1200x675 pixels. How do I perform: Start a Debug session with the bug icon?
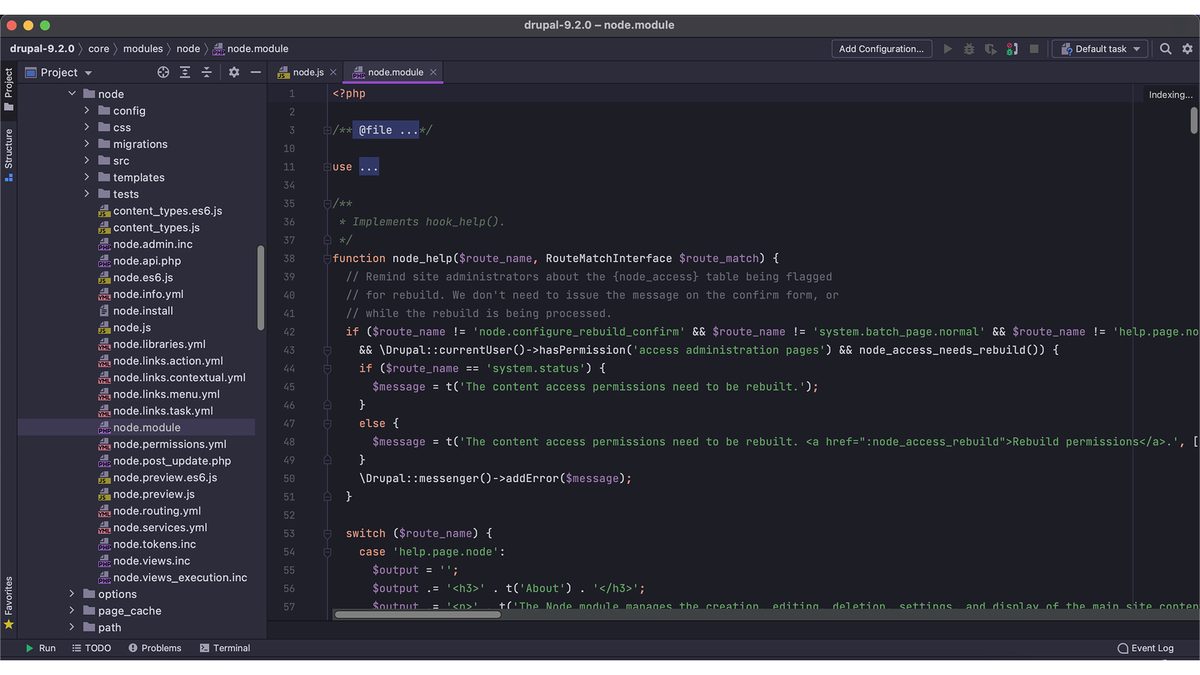[968, 48]
